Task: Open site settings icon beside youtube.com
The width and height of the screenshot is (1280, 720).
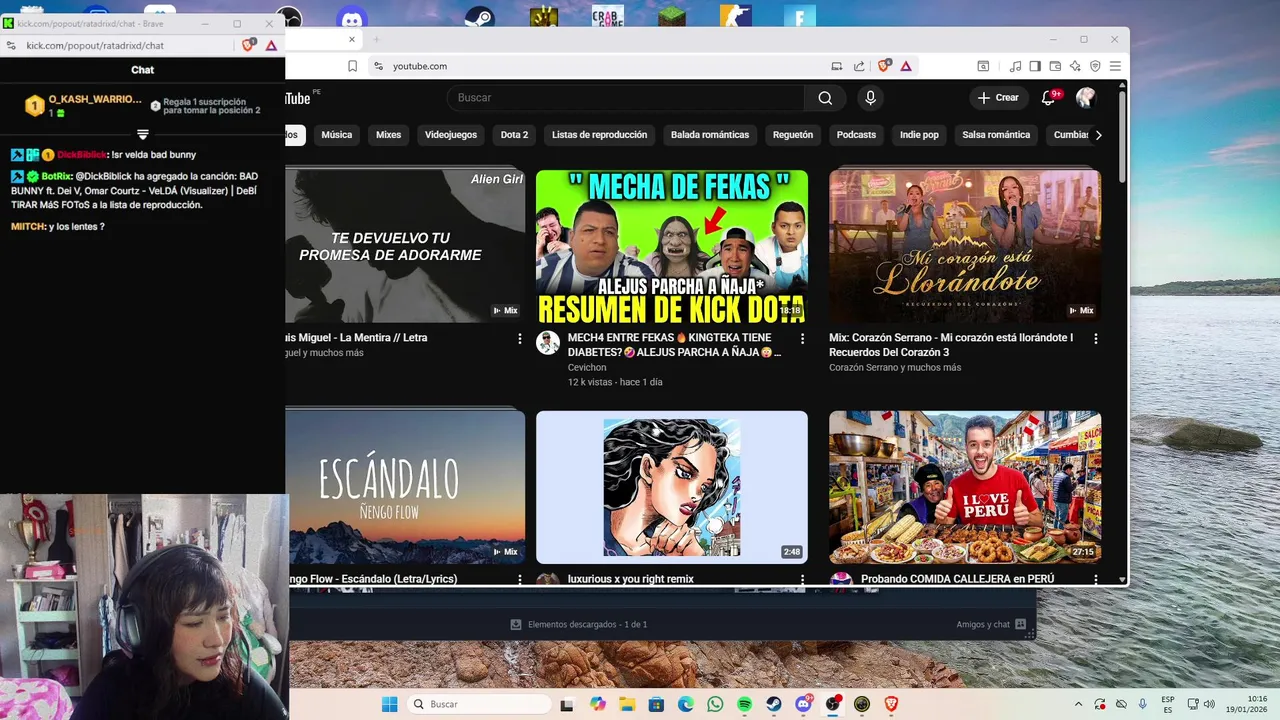Action: pos(378,66)
